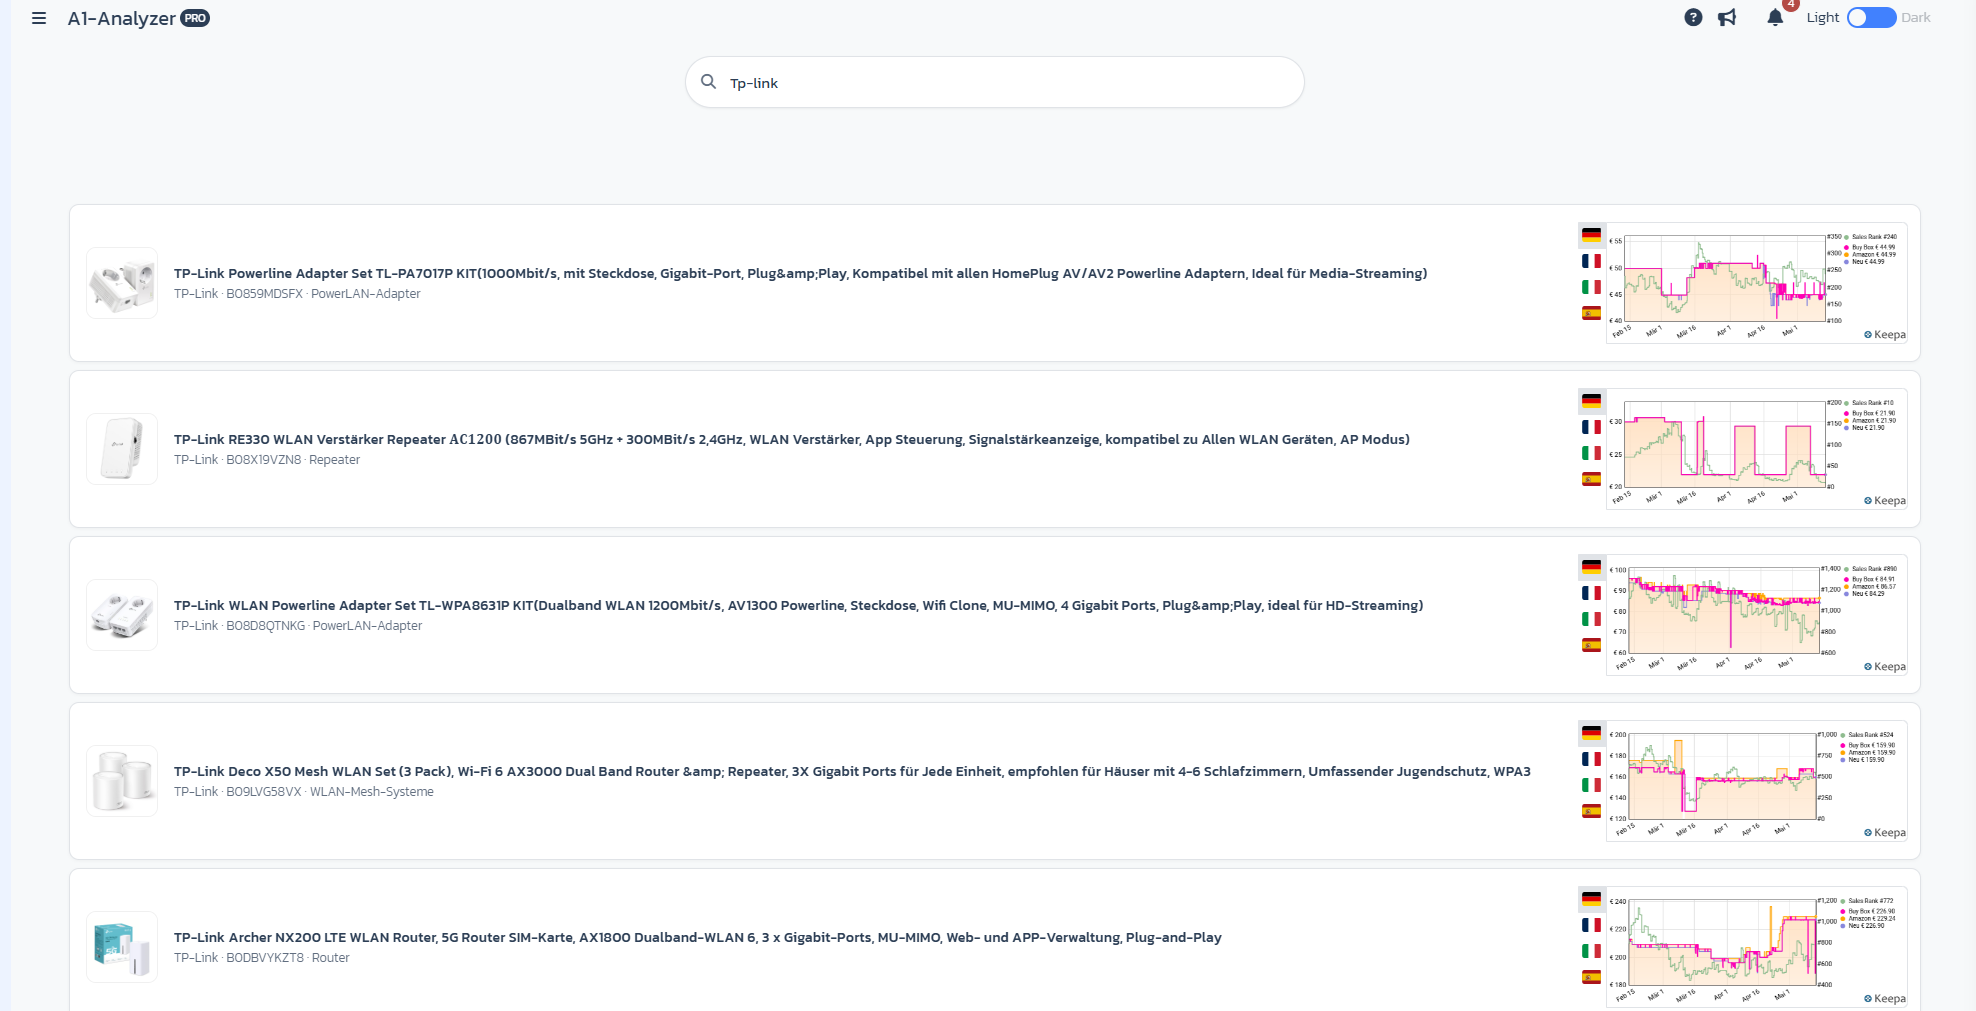Select German flag for Deco X50 chart

click(1591, 733)
